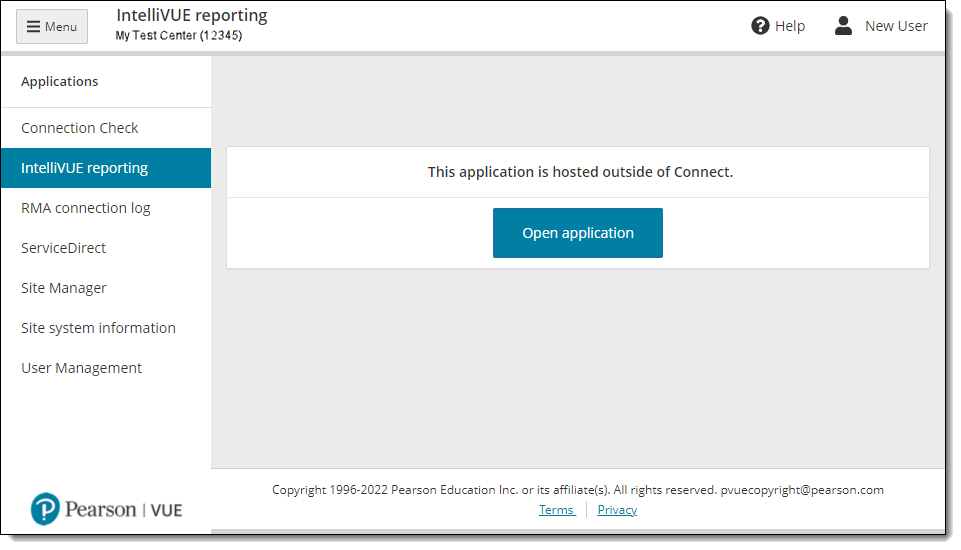Viewport: 961px width, 550px height.
Task: Follow the Privacy link in footer
Action: [617, 510]
